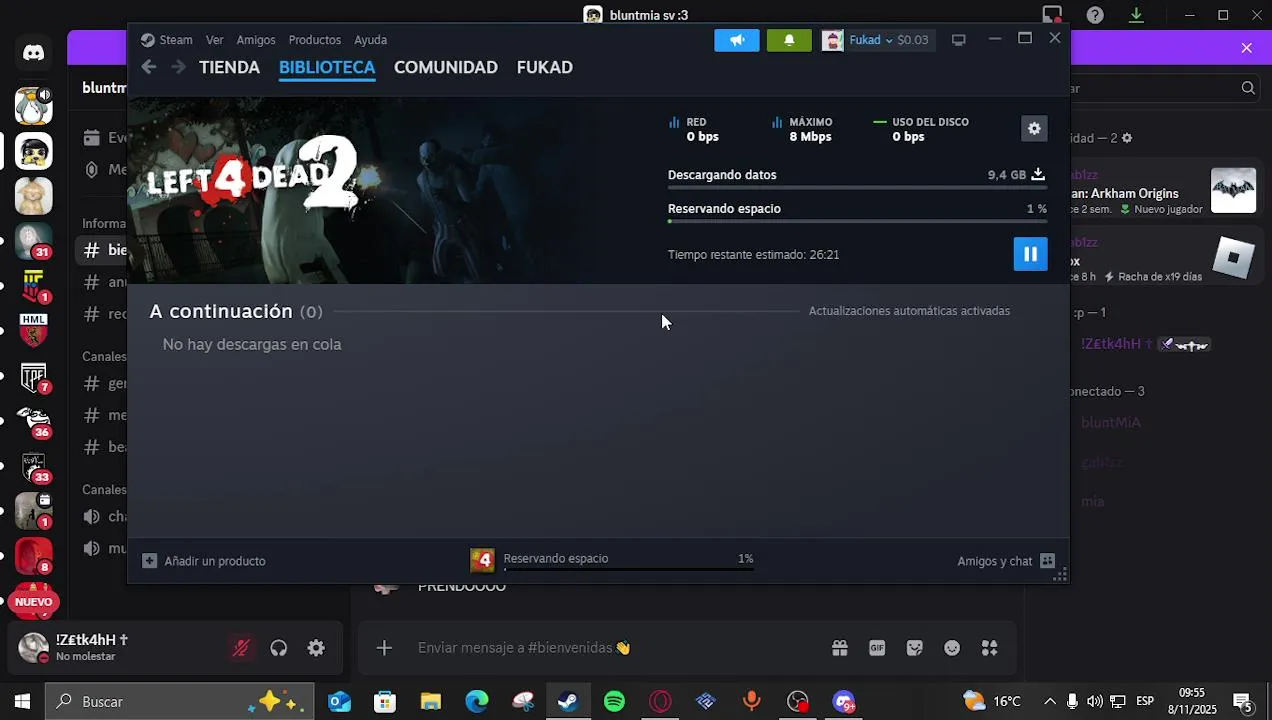Screen dimensions: 1272x720
Task: Click Añadir un producto
Action: (204, 561)
